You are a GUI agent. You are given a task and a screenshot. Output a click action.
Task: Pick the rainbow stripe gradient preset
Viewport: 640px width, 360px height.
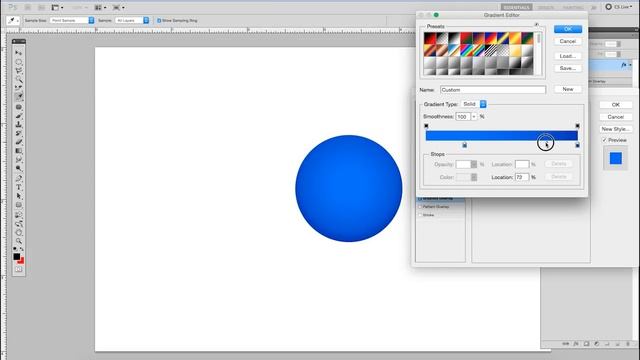point(466,50)
